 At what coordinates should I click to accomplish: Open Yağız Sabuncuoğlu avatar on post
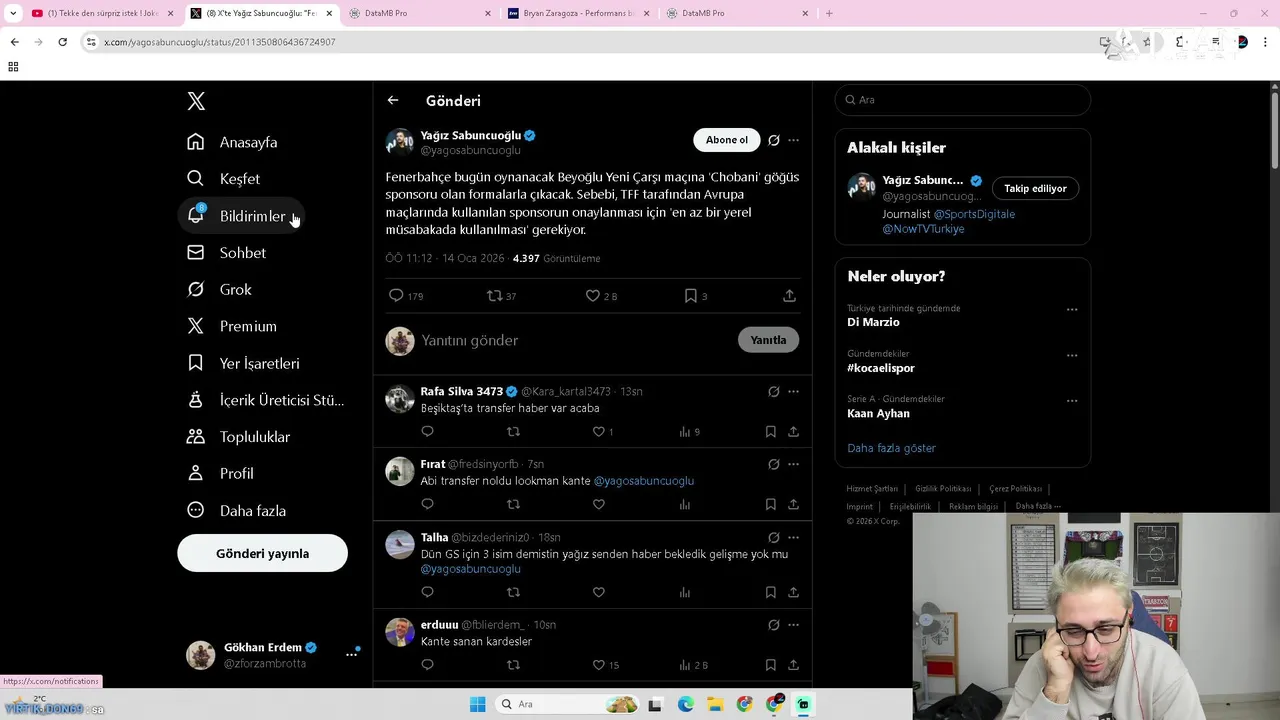point(400,142)
